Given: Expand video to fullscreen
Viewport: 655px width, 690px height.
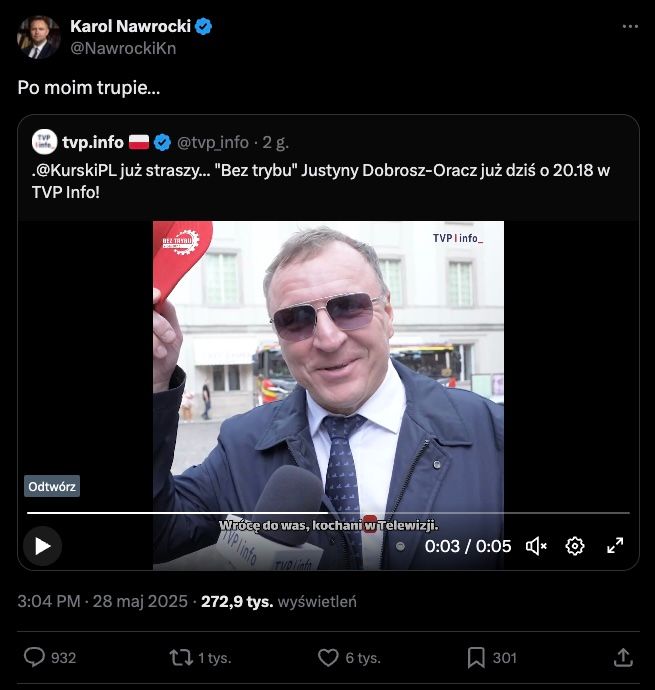Looking at the screenshot, I should pos(615,546).
